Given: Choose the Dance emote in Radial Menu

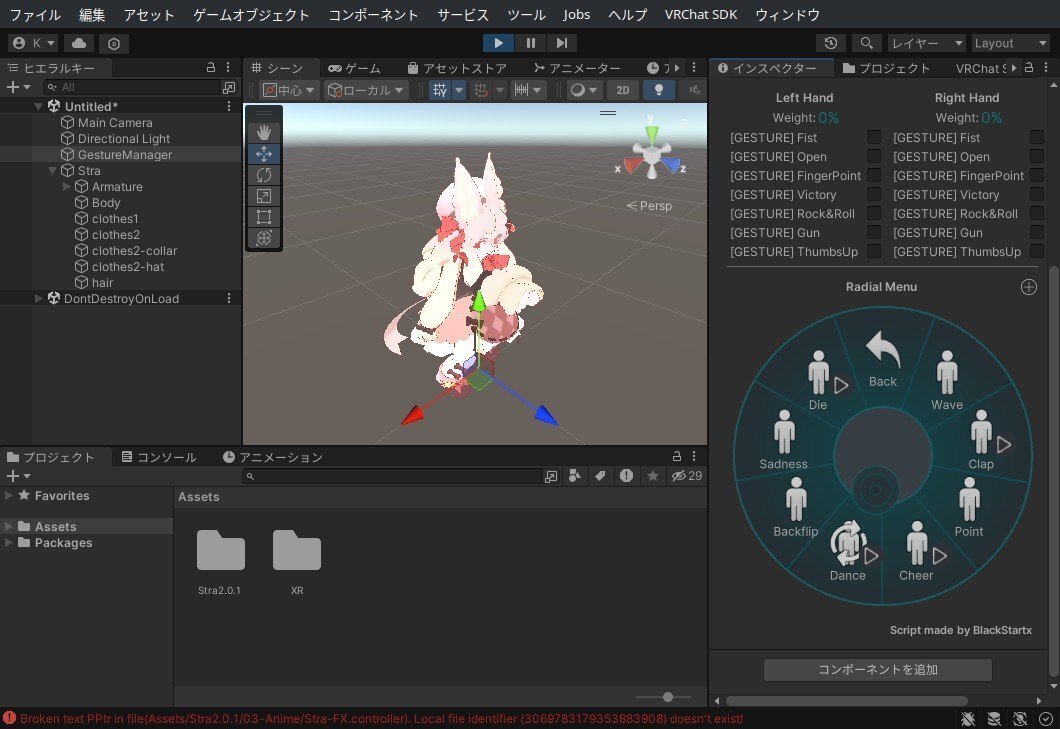Looking at the screenshot, I should 848,551.
